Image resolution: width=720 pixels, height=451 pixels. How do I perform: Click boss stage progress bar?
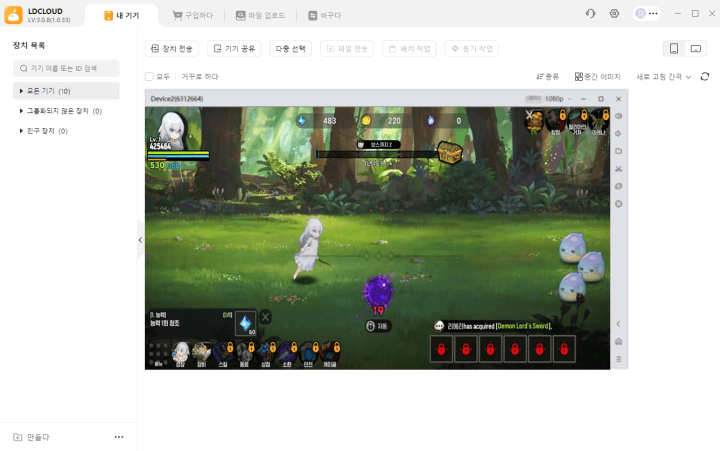[377, 154]
